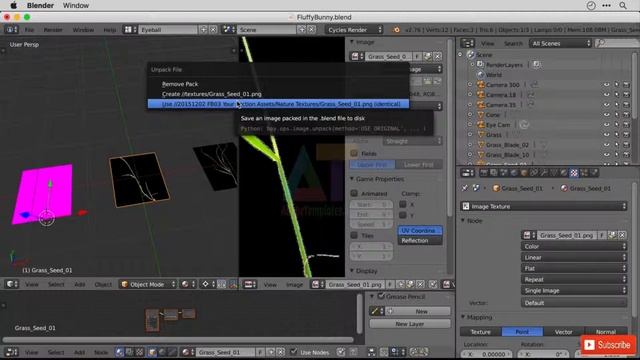Open the Linear interpolation dropdown
640x360 pixels.
pos(574,258)
